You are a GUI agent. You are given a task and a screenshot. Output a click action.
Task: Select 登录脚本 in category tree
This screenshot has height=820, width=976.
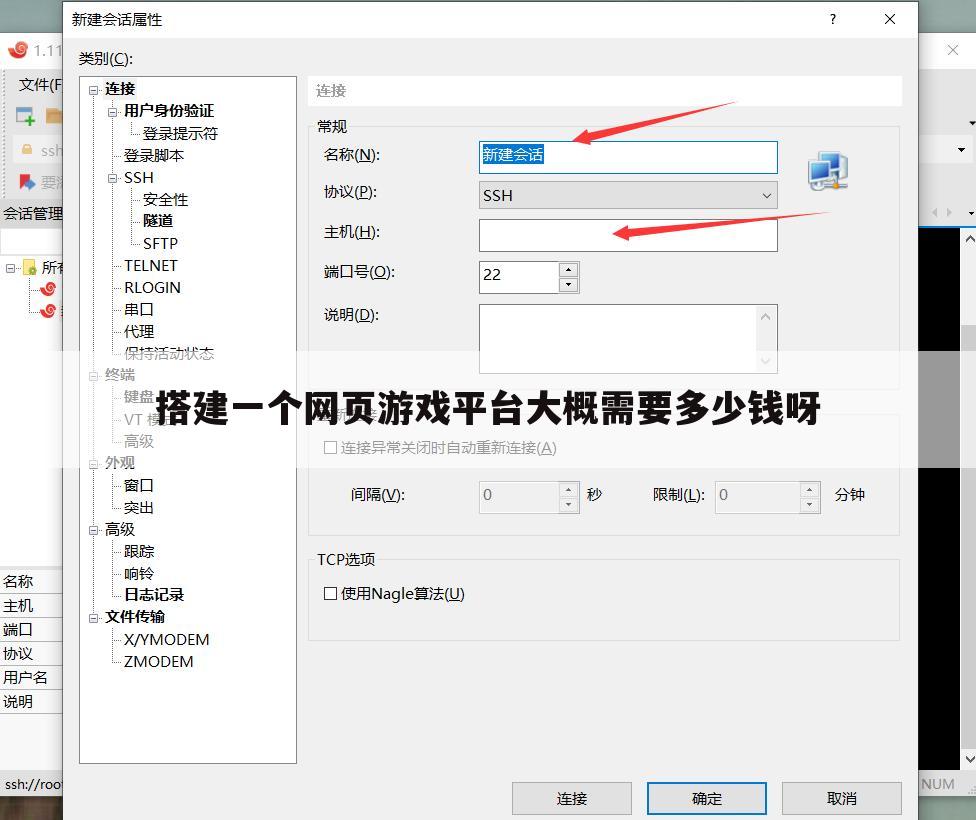(x=154, y=156)
